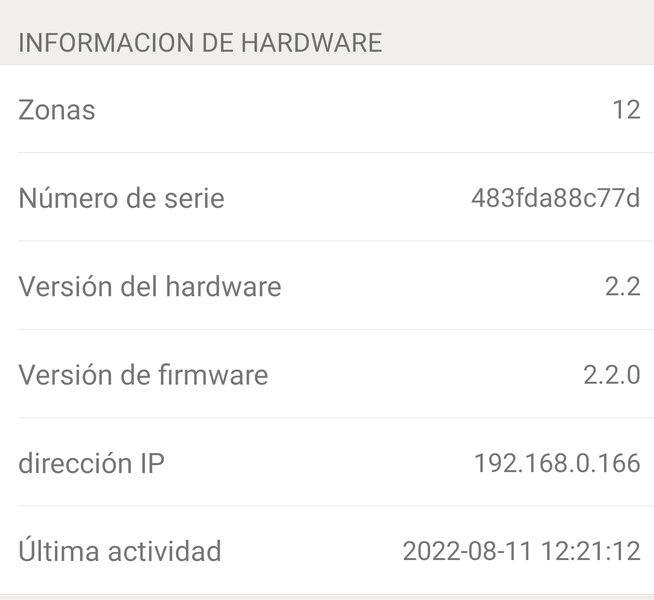Select the Número de serie label
The height and width of the screenshot is (600, 654).
[121, 198]
